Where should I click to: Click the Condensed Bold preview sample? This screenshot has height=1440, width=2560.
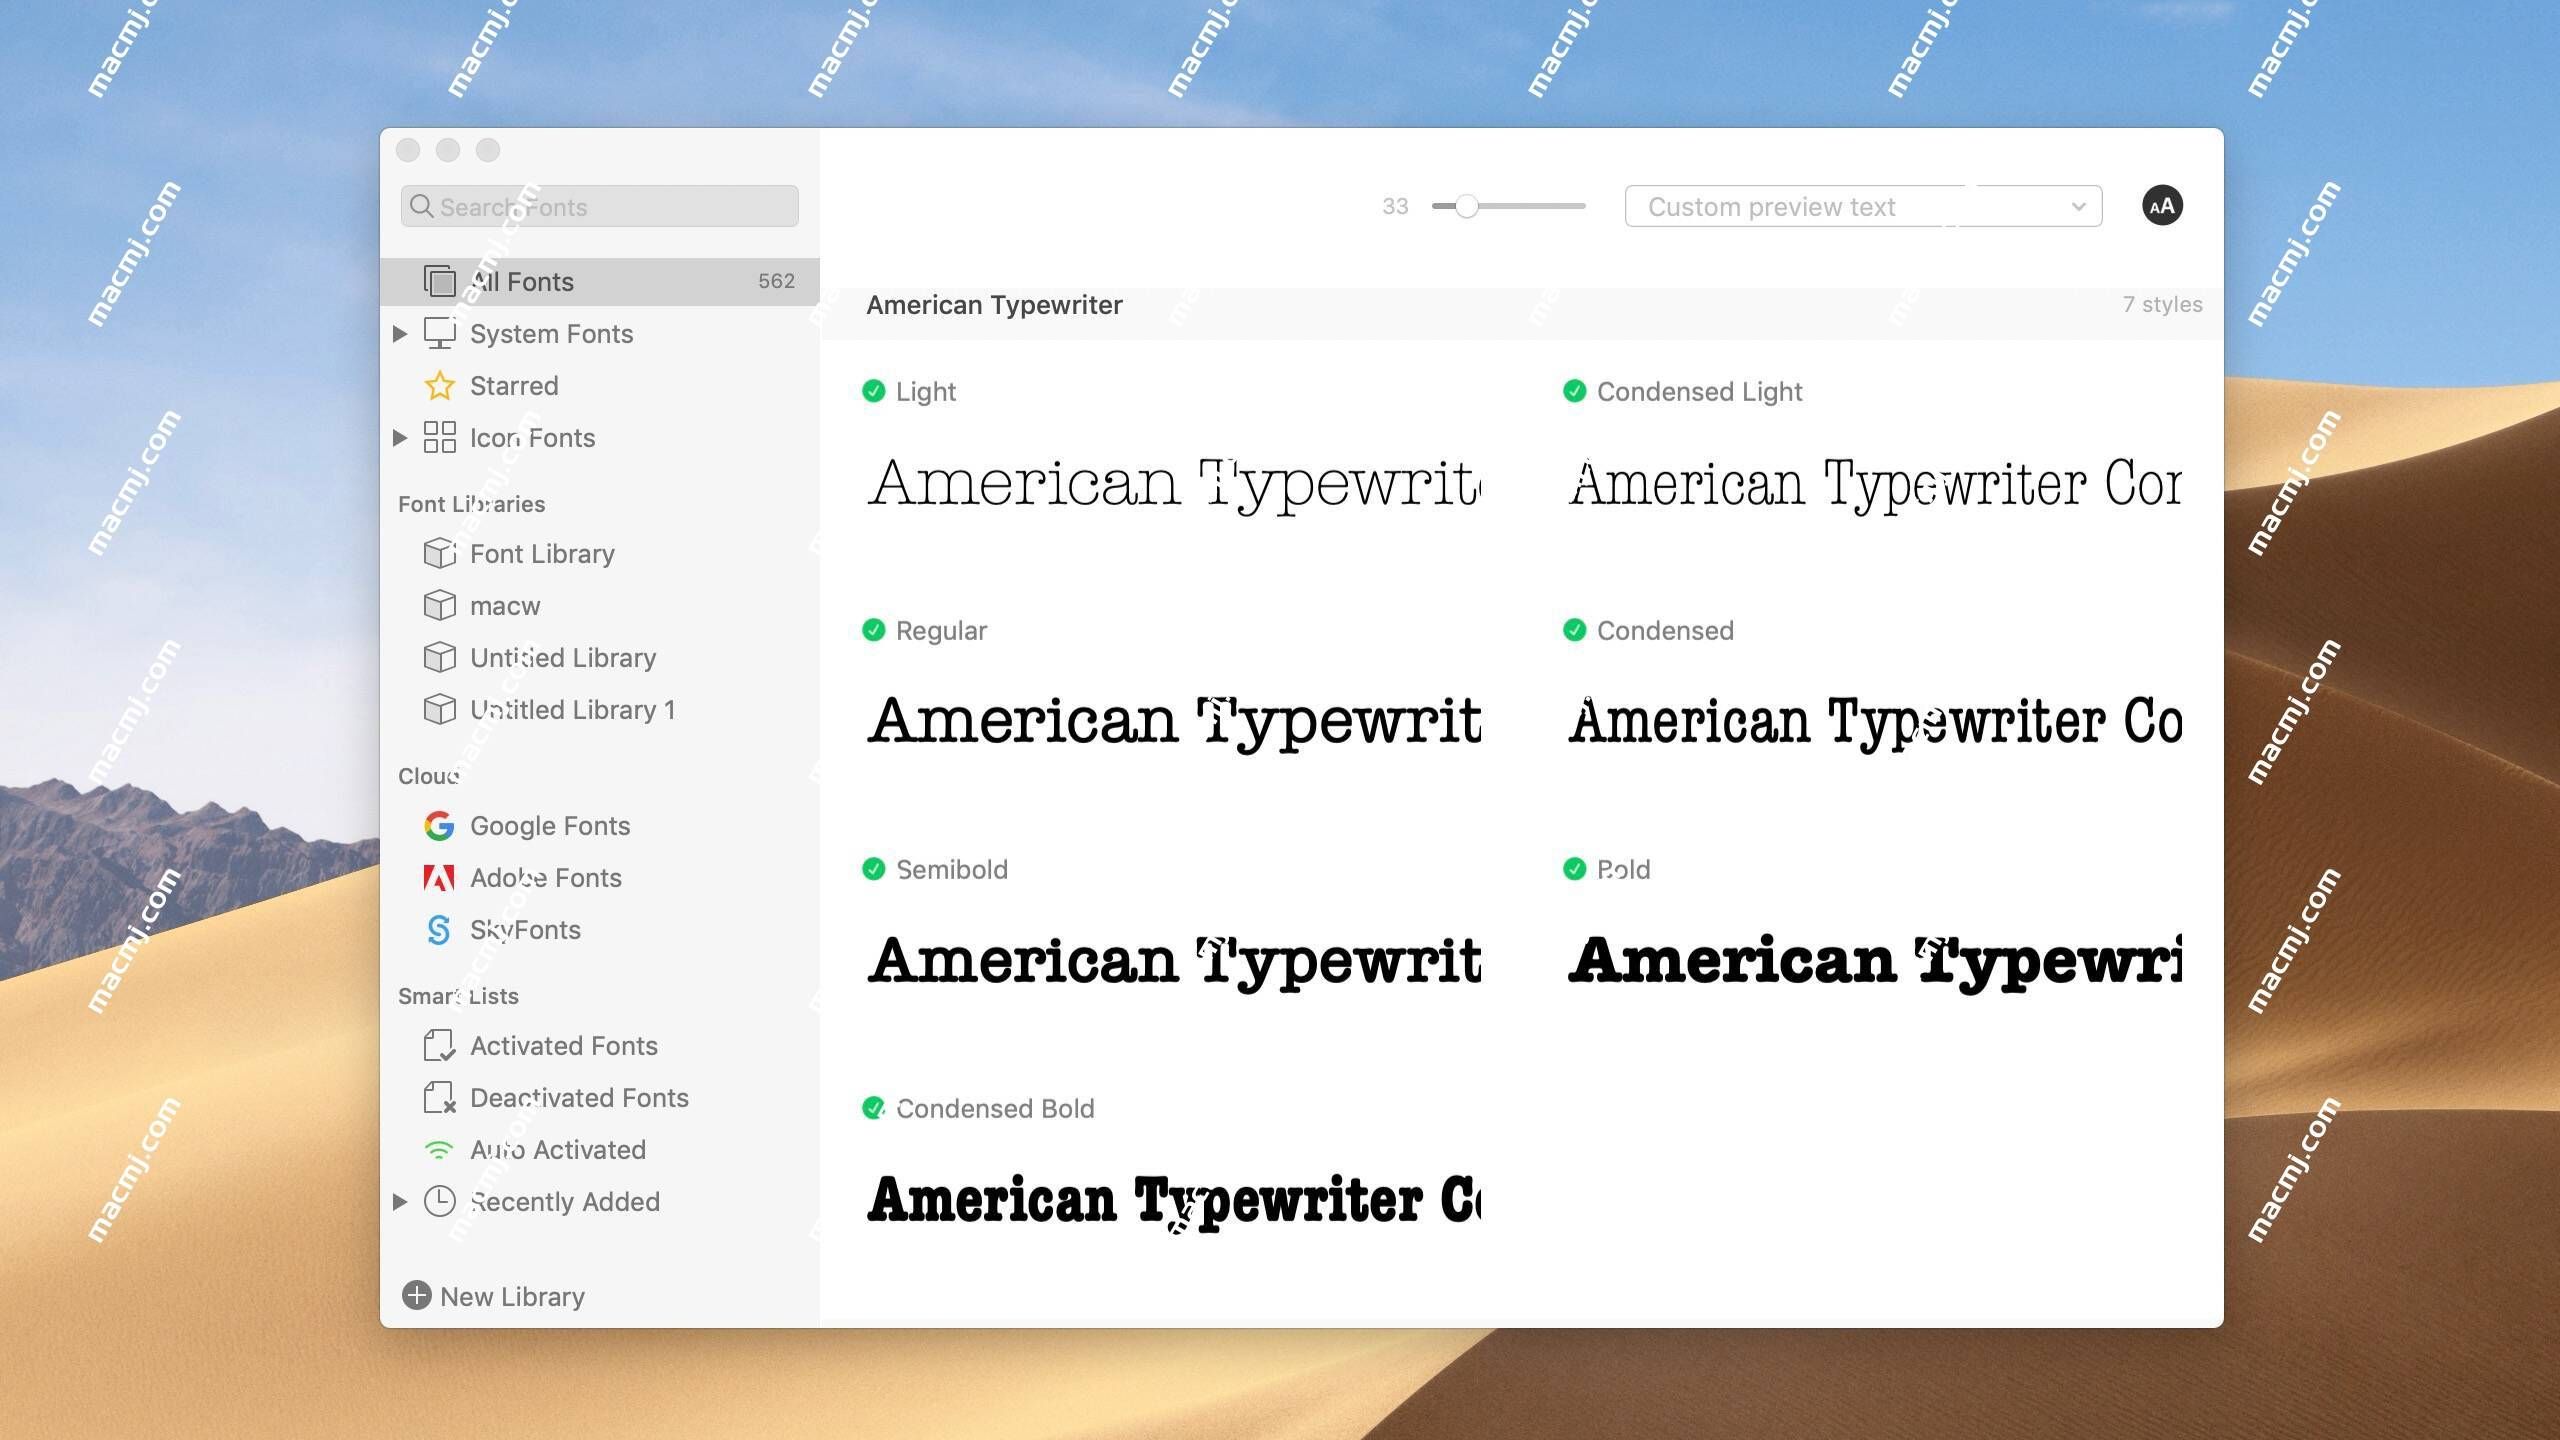1174,1201
